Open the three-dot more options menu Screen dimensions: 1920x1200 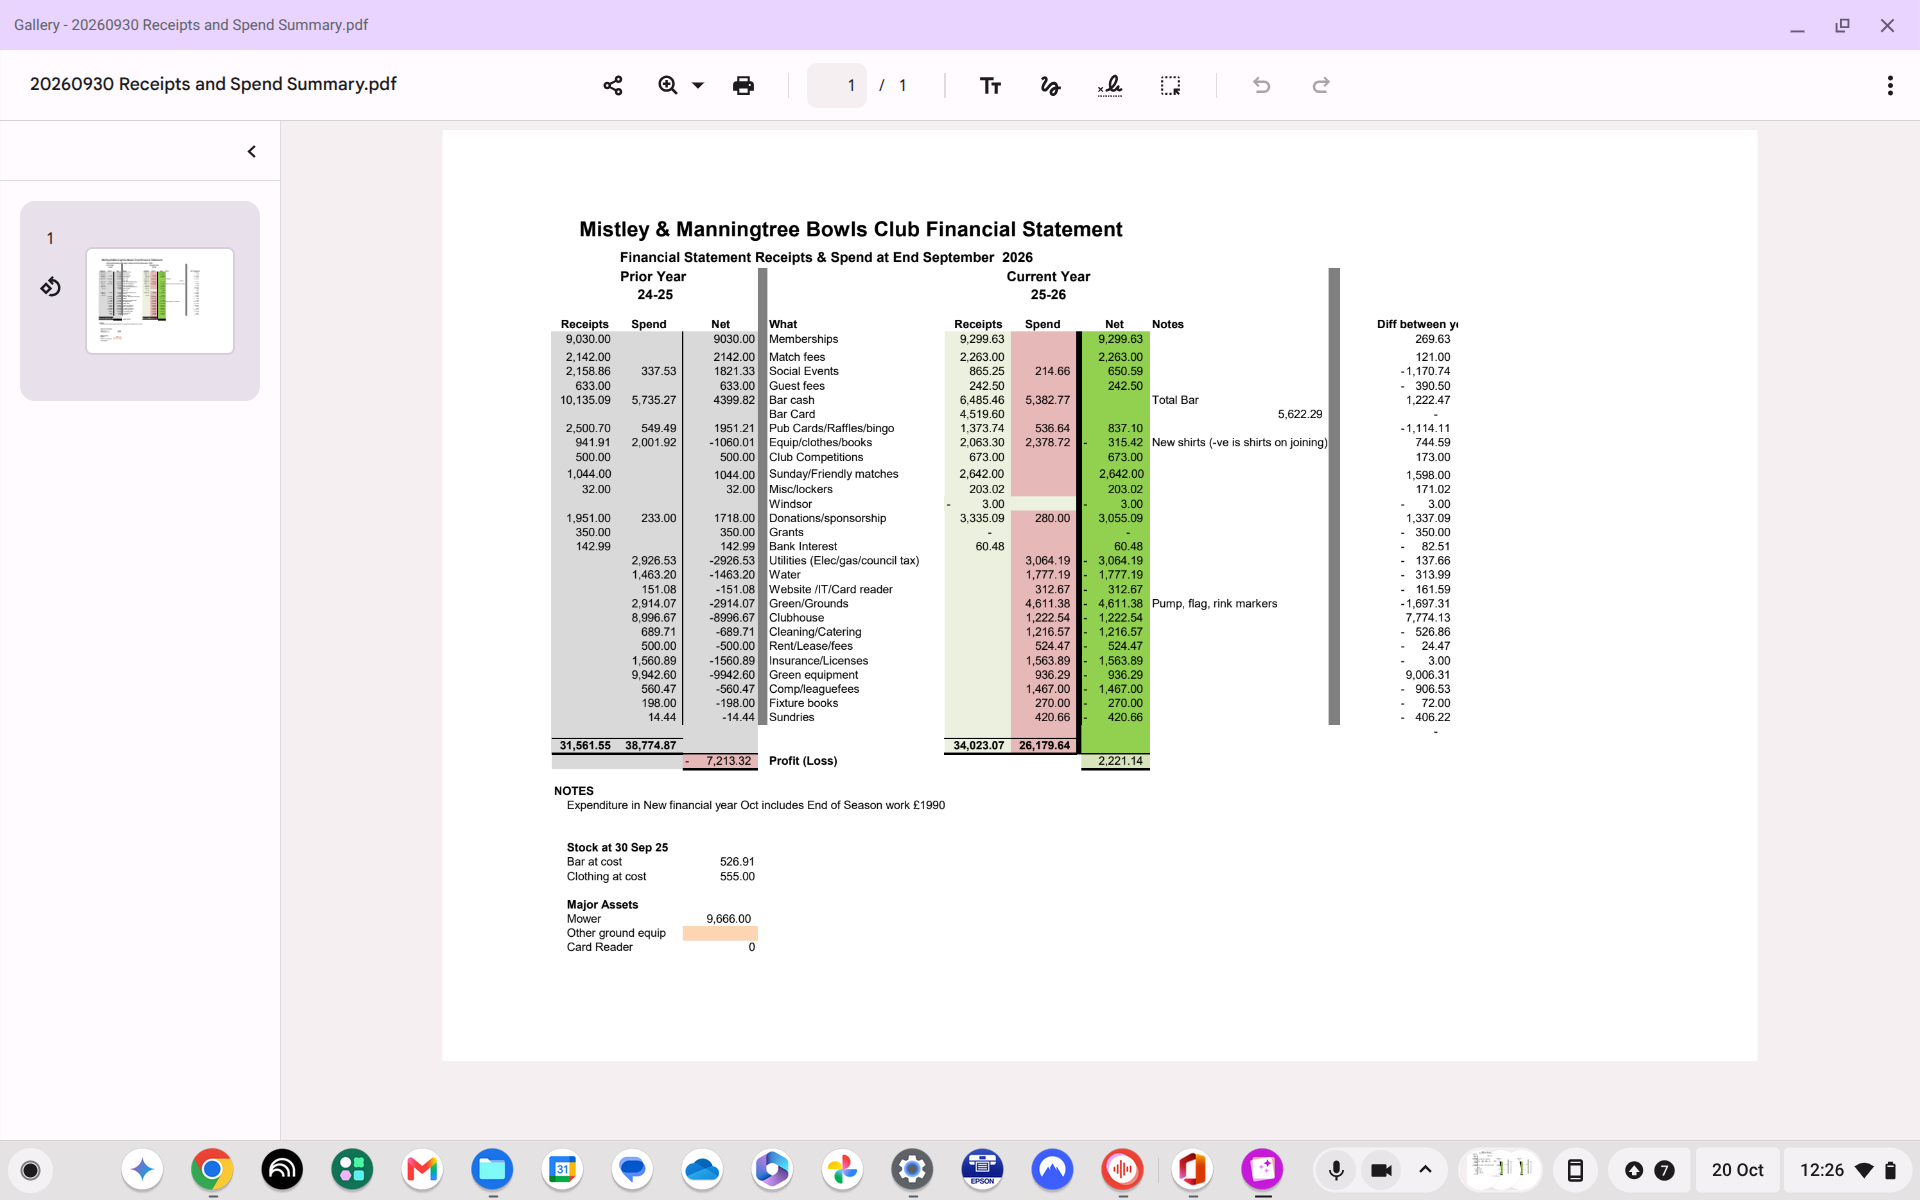(x=1890, y=85)
